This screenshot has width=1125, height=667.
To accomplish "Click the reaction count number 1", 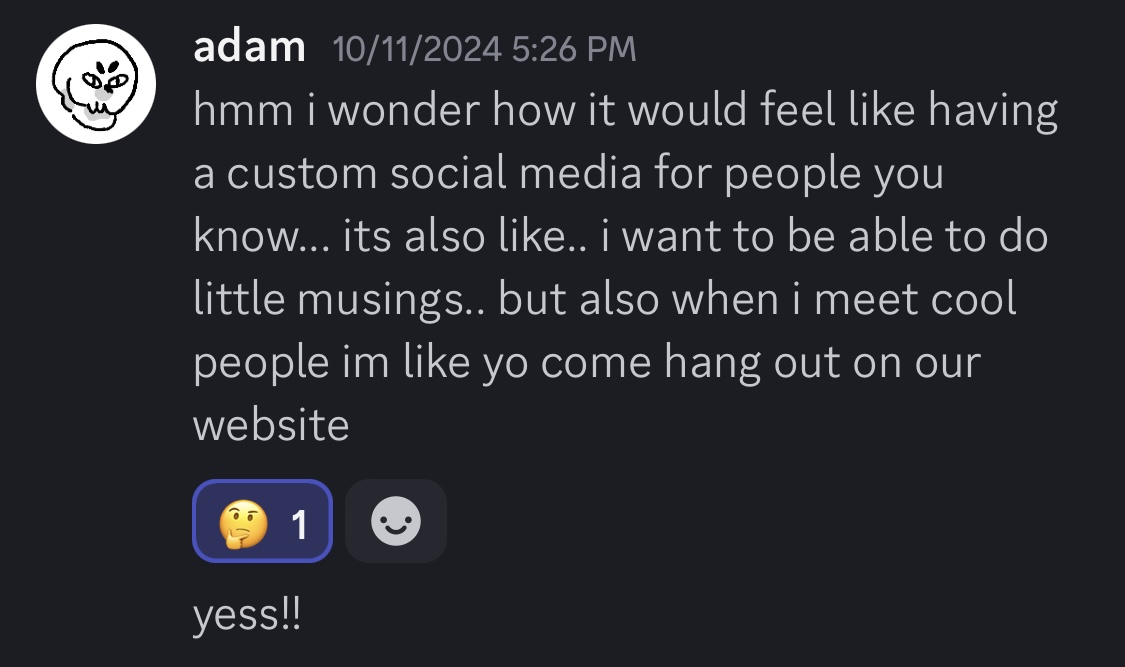I will (298, 523).
